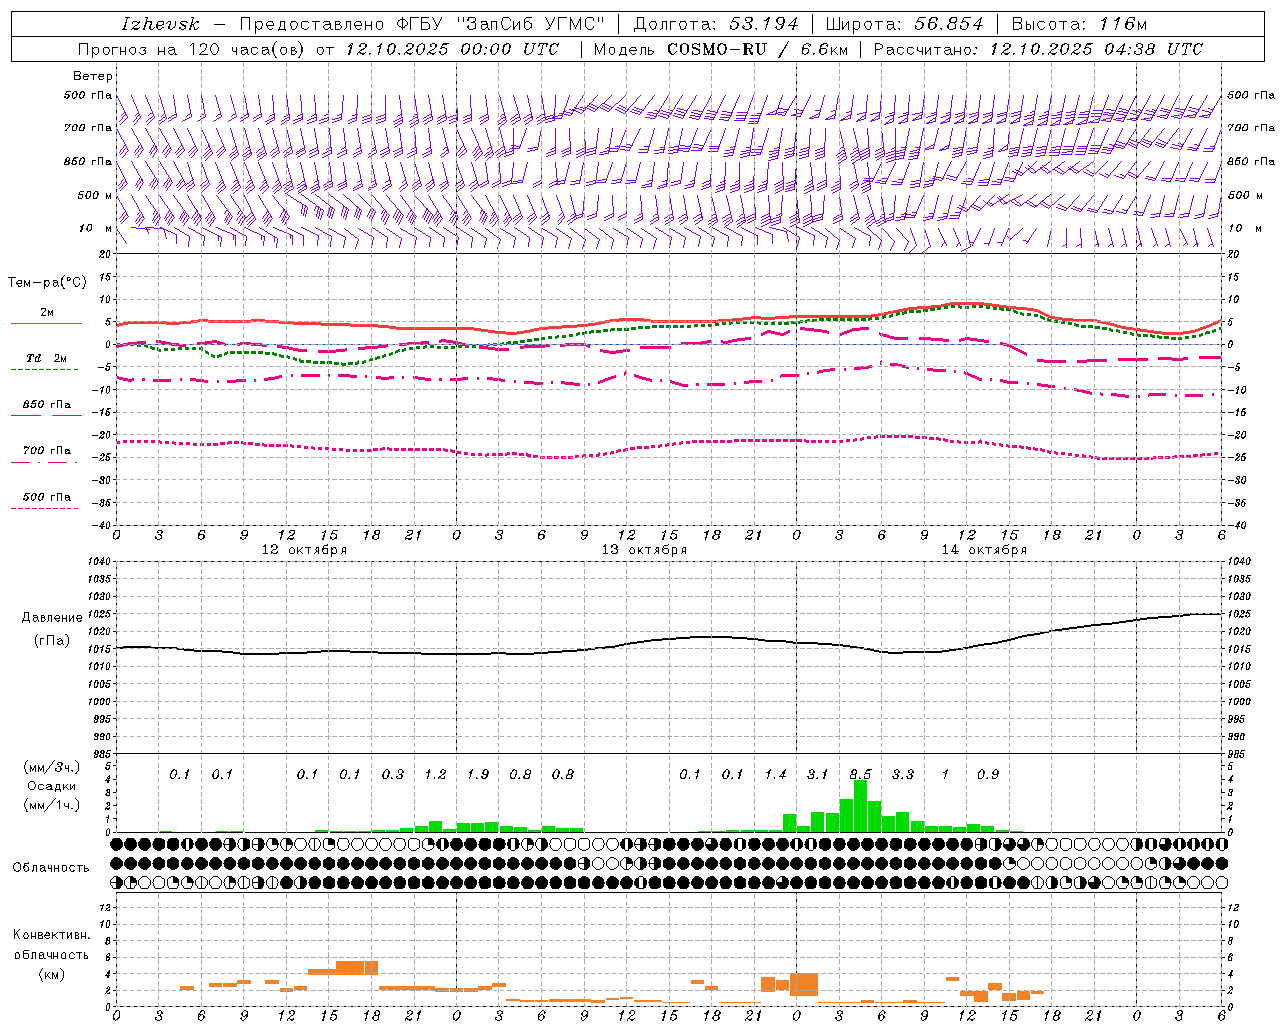Click the '12 октября' date label
The image size is (1280, 1024).
(x=304, y=550)
